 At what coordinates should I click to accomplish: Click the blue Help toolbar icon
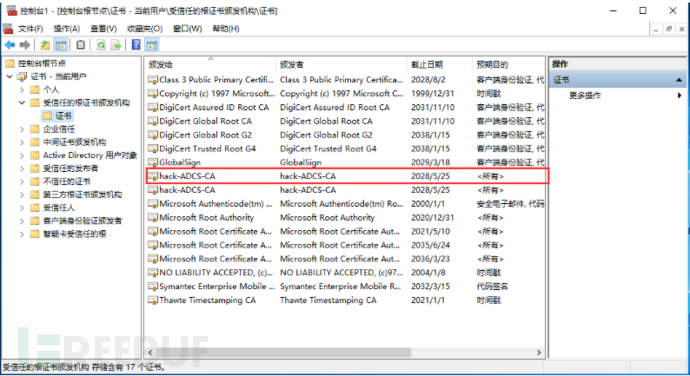[x=136, y=44]
